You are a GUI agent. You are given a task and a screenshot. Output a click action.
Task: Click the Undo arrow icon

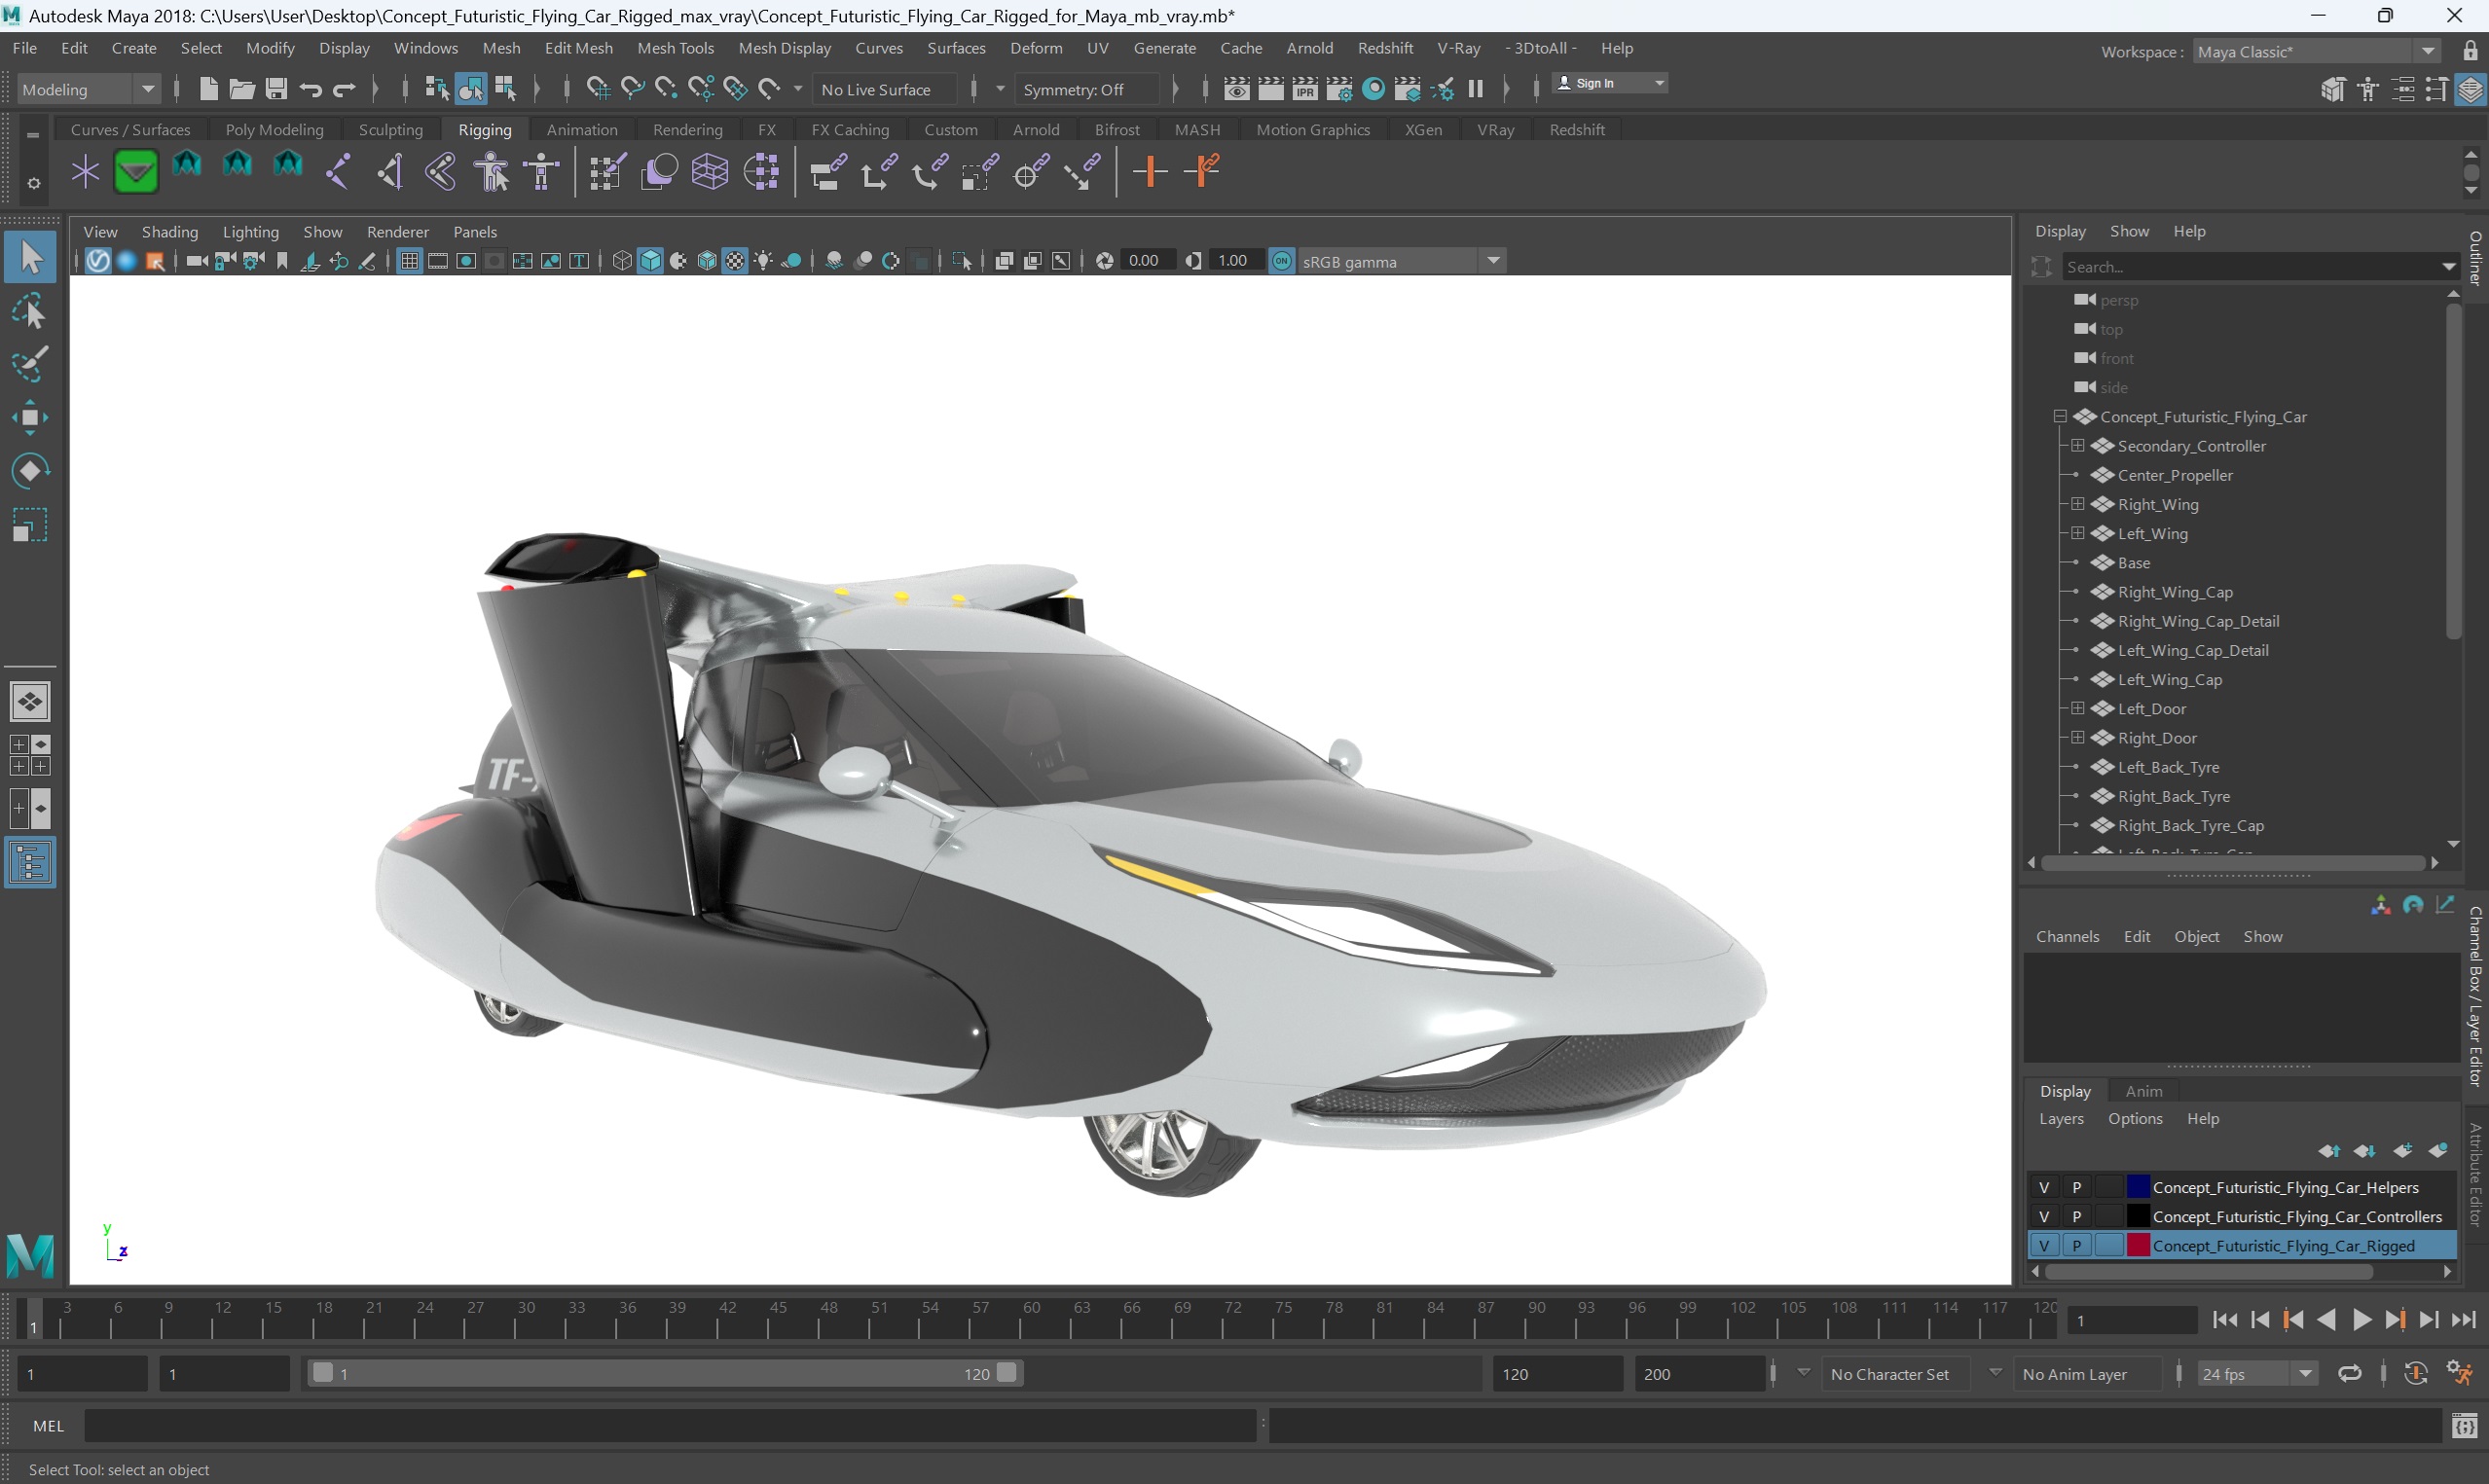click(x=310, y=89)
